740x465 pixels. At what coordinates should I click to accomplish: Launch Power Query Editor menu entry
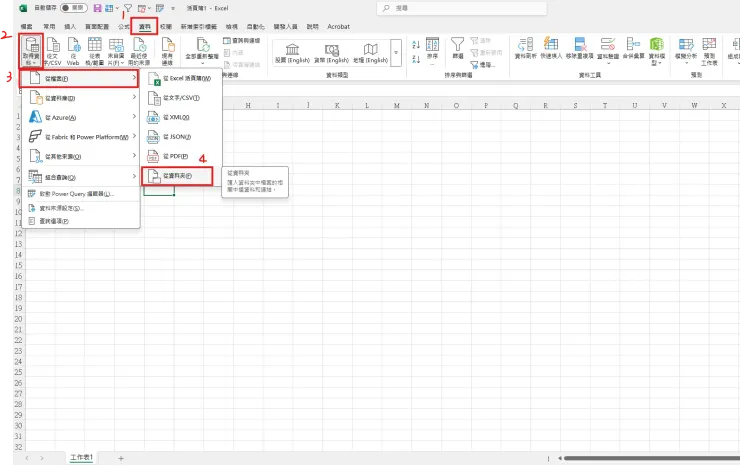click(x=81, y=194)
